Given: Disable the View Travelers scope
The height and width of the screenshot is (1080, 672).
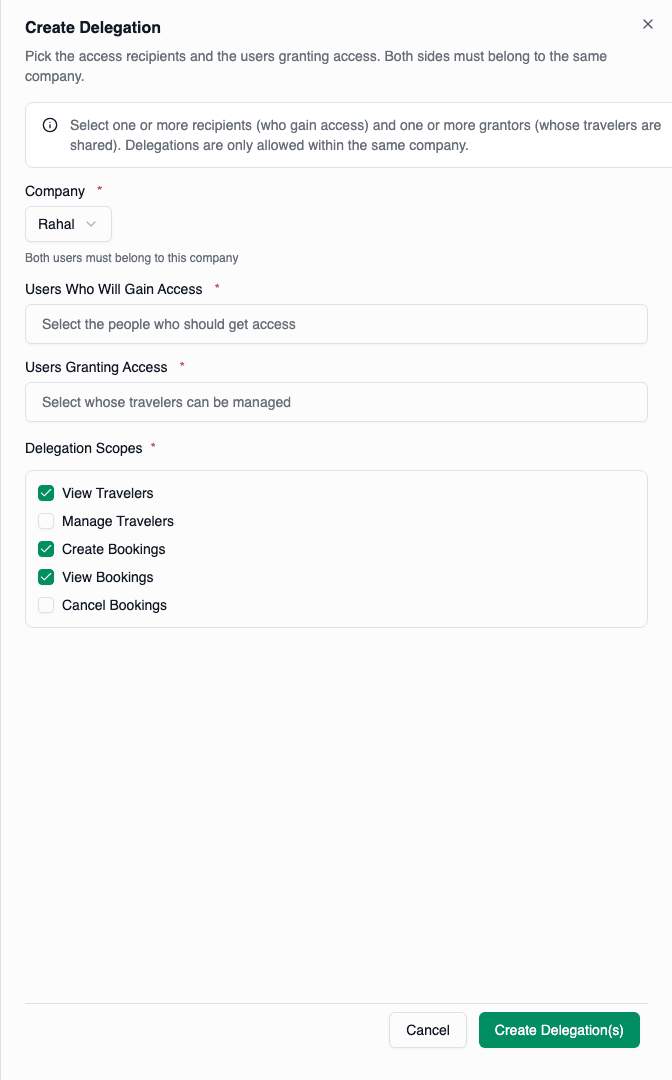Looking at the screenshot, I should click(x=45, y=493).
